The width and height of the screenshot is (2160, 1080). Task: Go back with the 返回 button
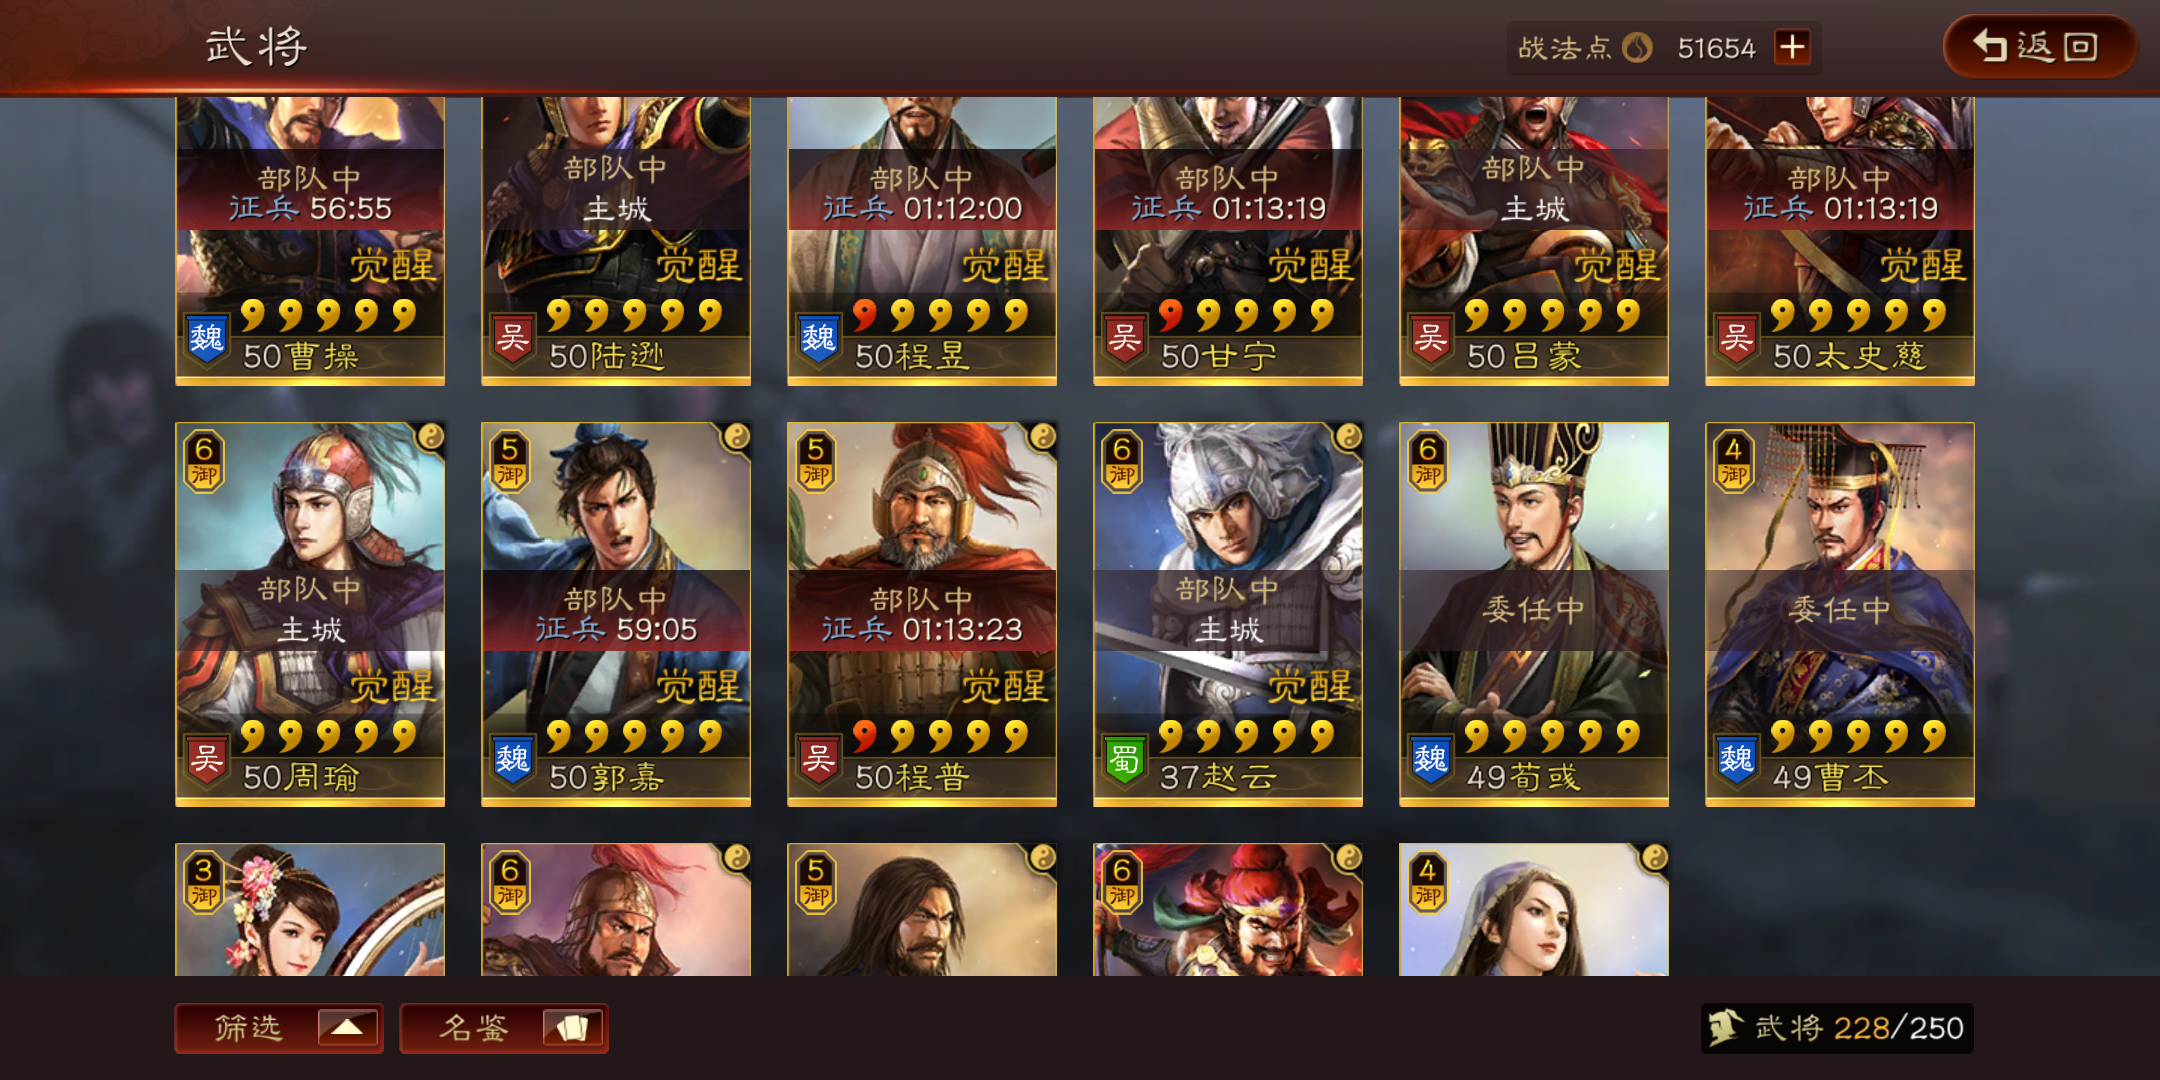coord(2038,47)
